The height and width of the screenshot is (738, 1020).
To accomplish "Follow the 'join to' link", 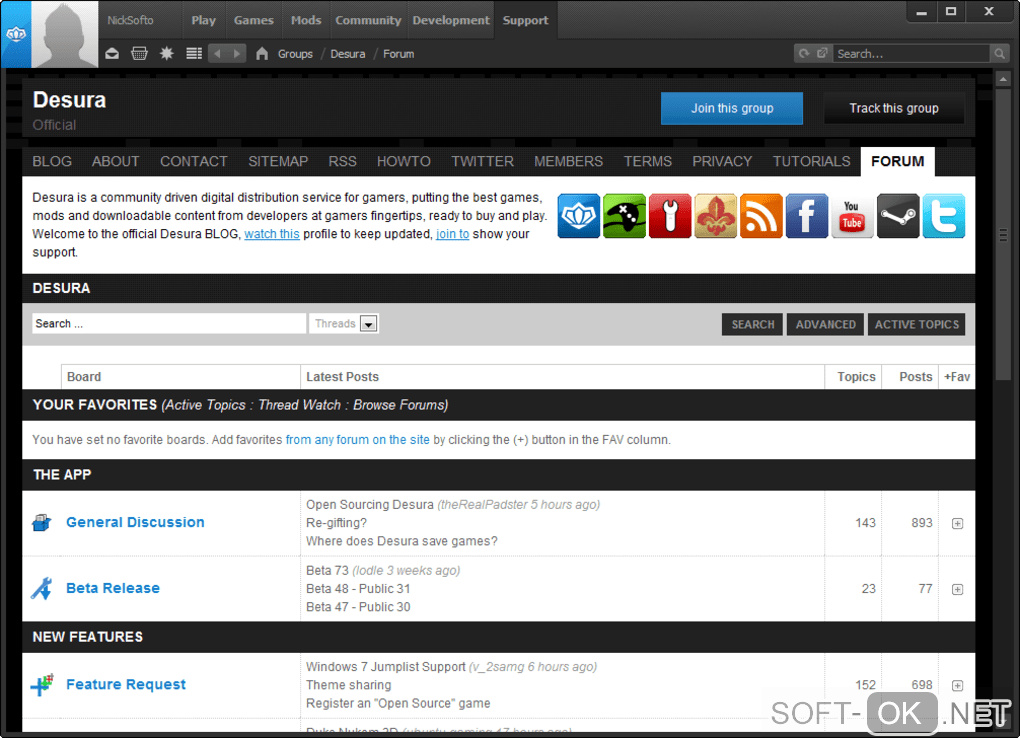I will 452,234.
